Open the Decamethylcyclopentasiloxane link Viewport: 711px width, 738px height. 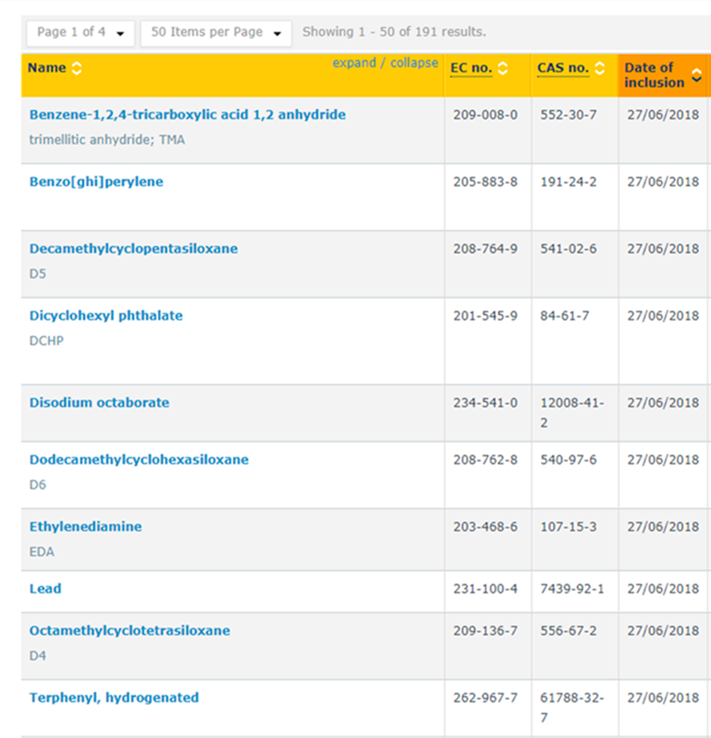coord(133,249)
